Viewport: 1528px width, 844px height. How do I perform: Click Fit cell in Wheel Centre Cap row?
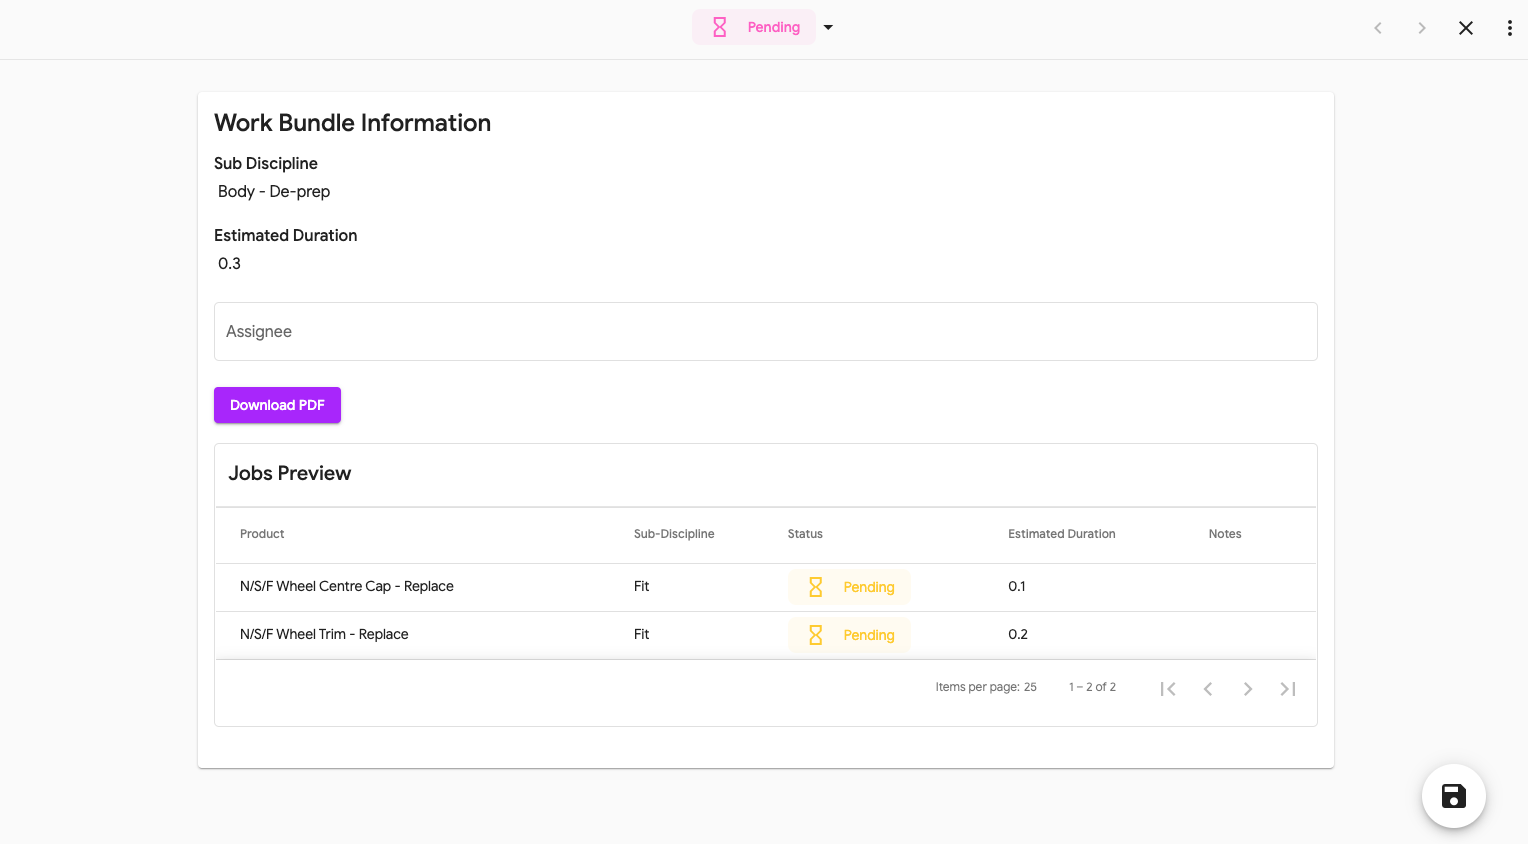click(x=642, y=586)
